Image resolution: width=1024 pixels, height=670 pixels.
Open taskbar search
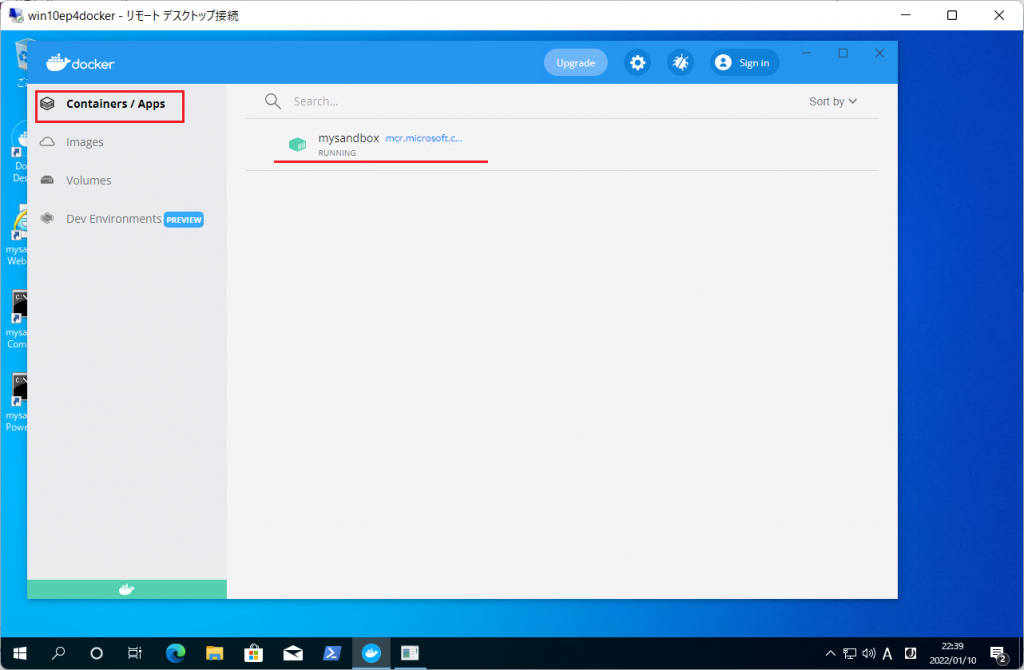[58, 653]
